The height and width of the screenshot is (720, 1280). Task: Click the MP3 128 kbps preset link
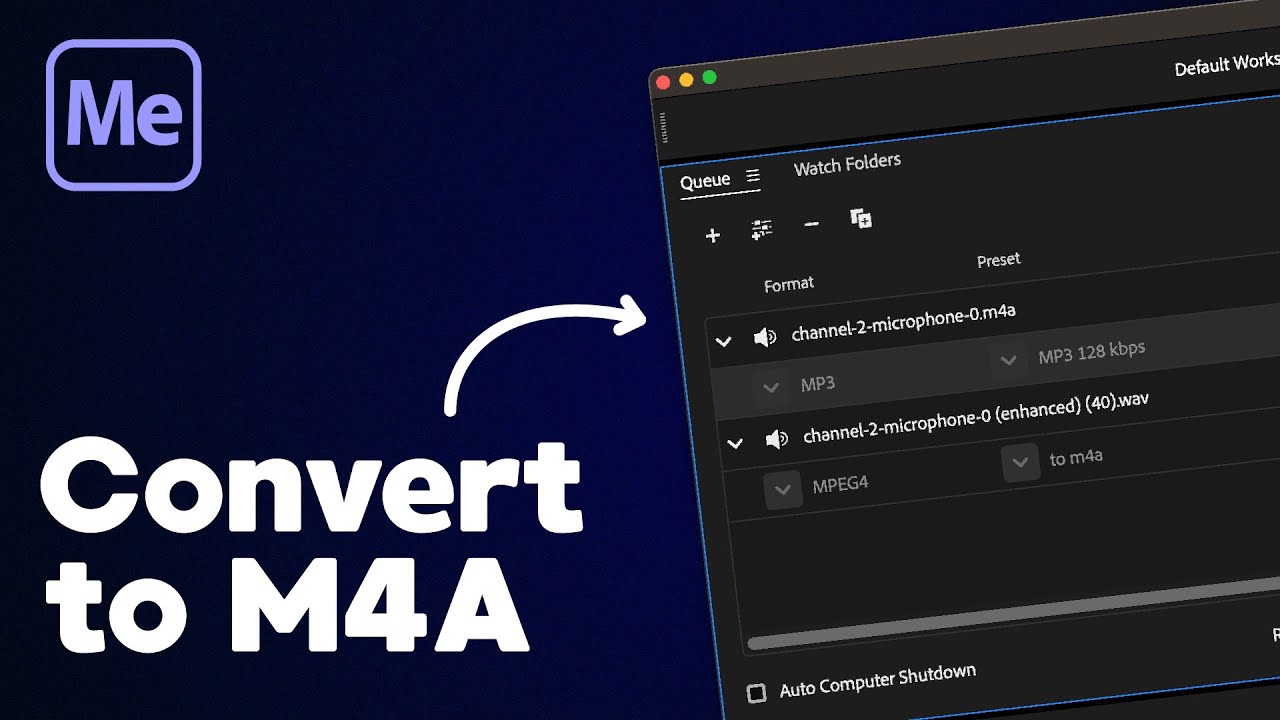1091,352
